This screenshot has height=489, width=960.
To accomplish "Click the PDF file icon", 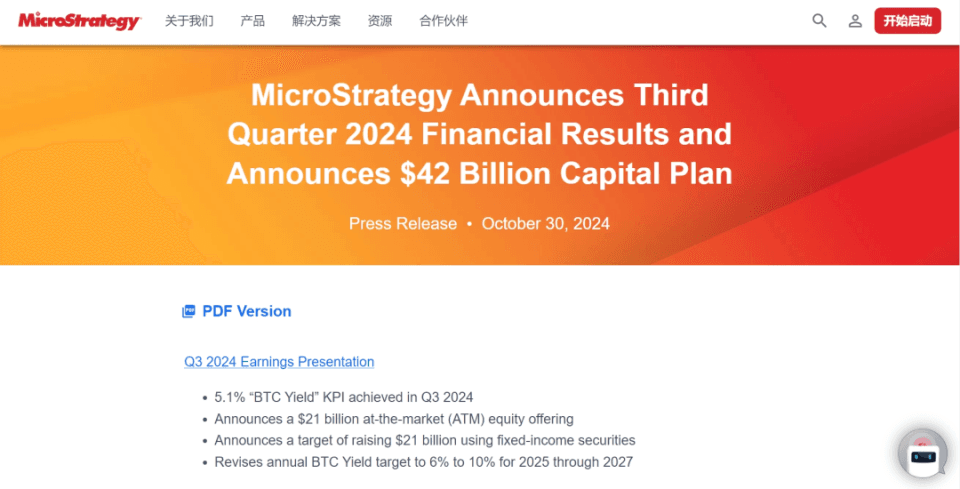I will [x=189, y=312].
